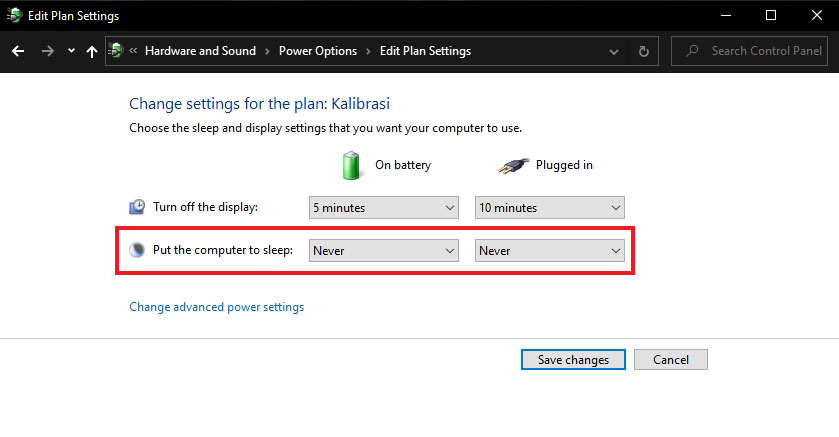Click the Turn off display monitor icon
The width and height of the screenshot is (839, 437).
138,207
